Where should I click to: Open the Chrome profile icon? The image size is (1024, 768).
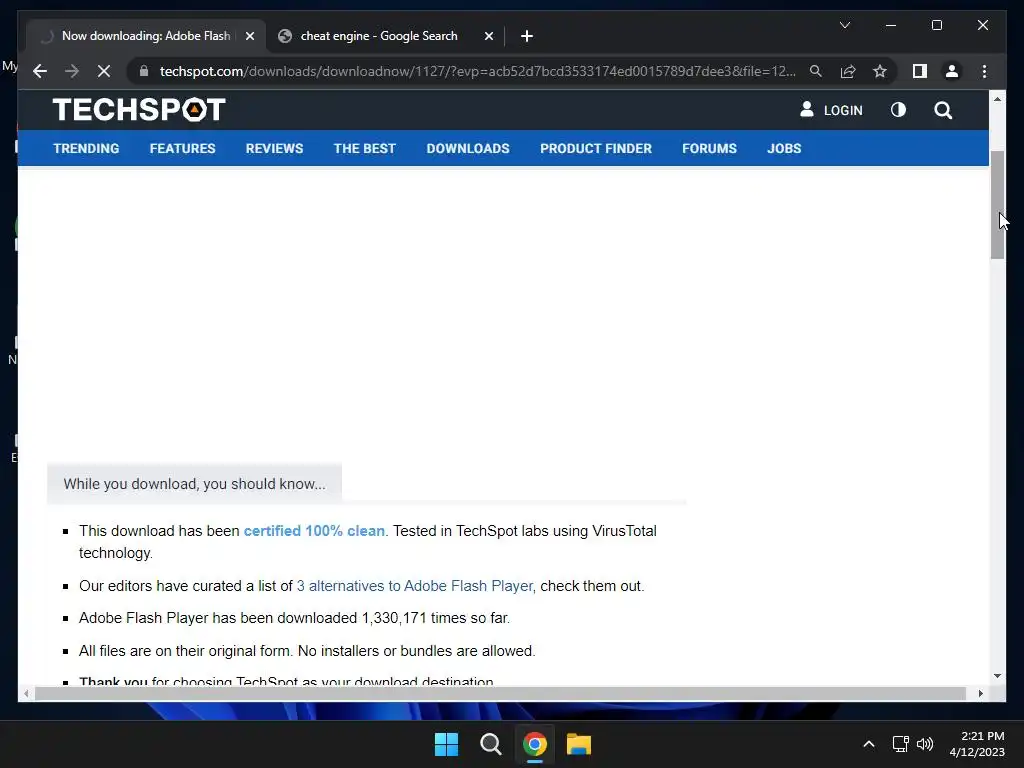952,71
